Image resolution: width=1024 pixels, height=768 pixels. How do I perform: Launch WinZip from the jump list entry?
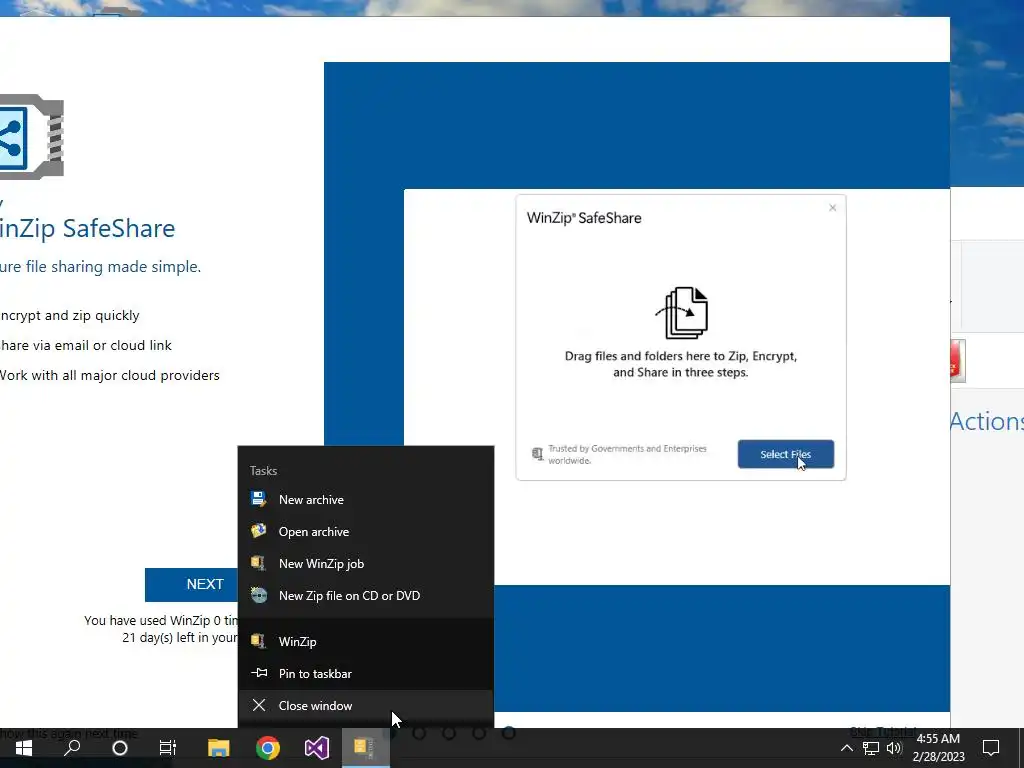[366, 641]
